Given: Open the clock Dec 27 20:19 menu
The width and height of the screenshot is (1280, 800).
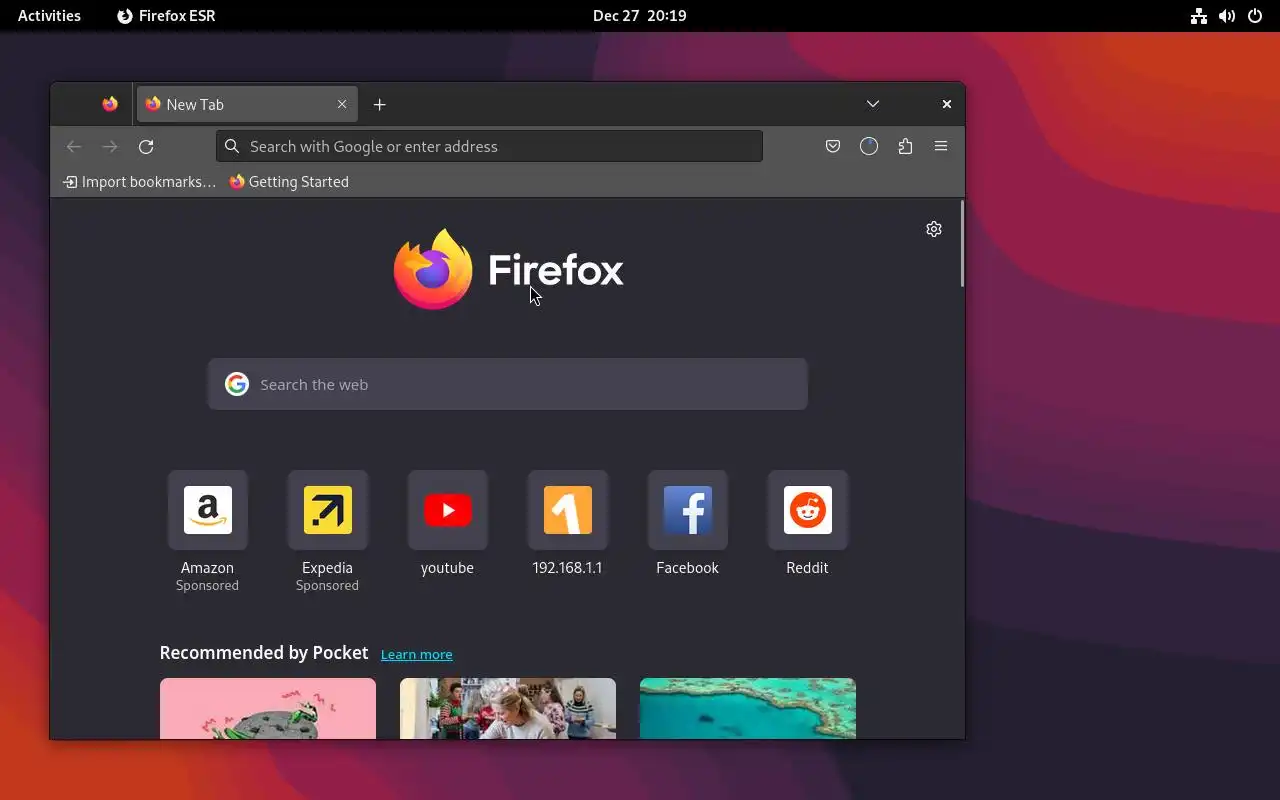Looking at the screenshot, I should pos(639,16).
